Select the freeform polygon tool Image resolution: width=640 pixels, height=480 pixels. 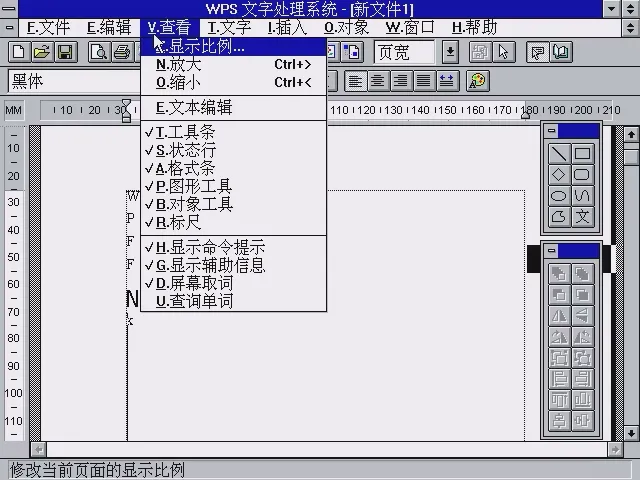(x=559, y=217)
